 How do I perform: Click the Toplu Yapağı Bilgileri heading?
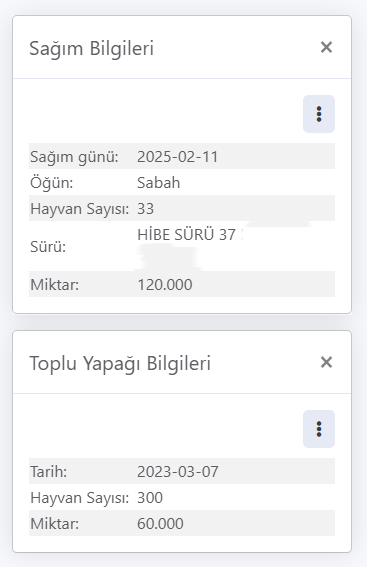tap(120, 363)
